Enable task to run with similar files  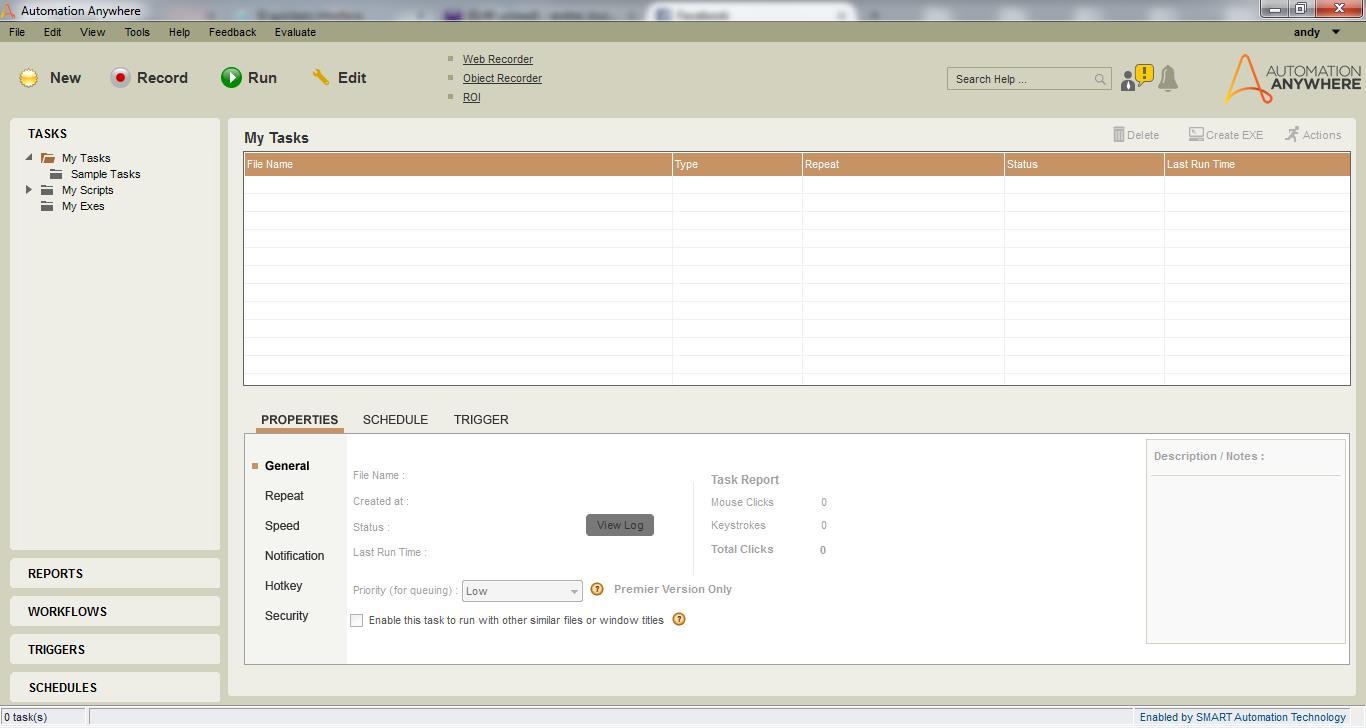(x=357, y=620)
